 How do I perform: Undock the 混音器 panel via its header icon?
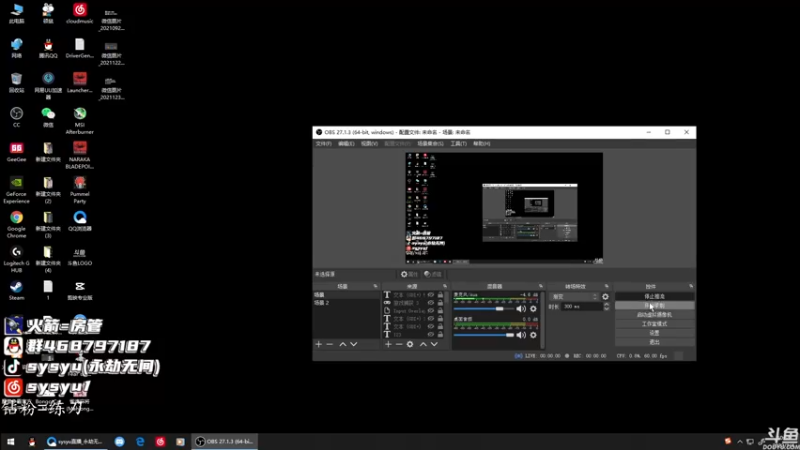[541, 286]
